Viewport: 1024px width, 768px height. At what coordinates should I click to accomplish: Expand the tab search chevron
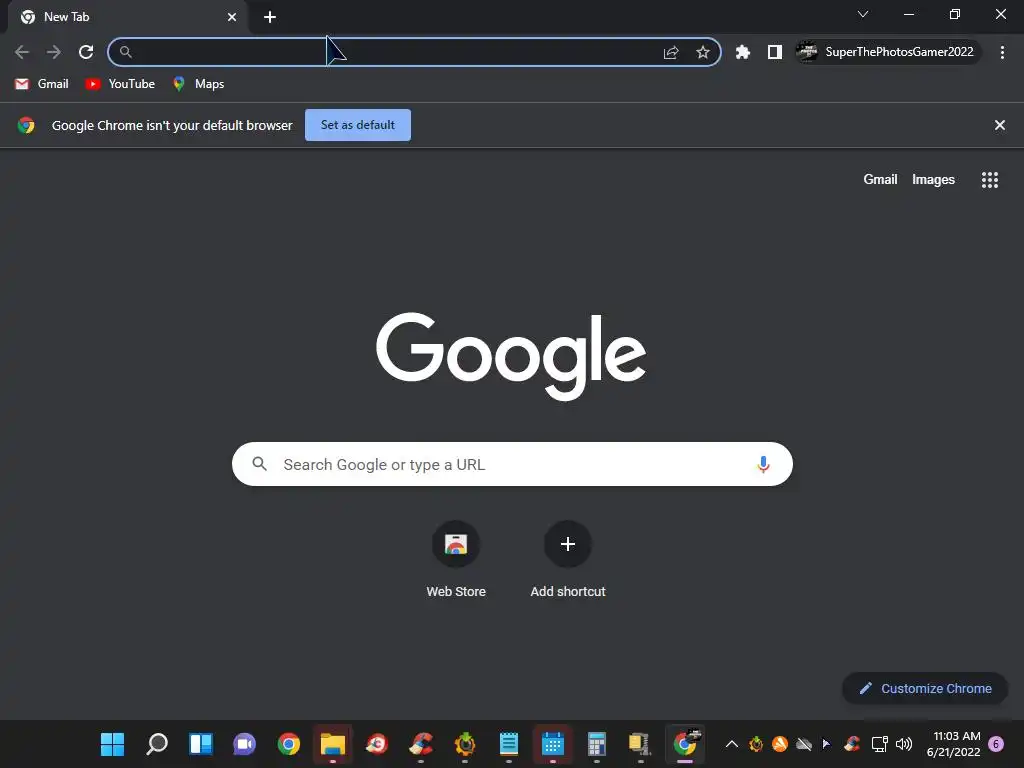click(863, 14)
